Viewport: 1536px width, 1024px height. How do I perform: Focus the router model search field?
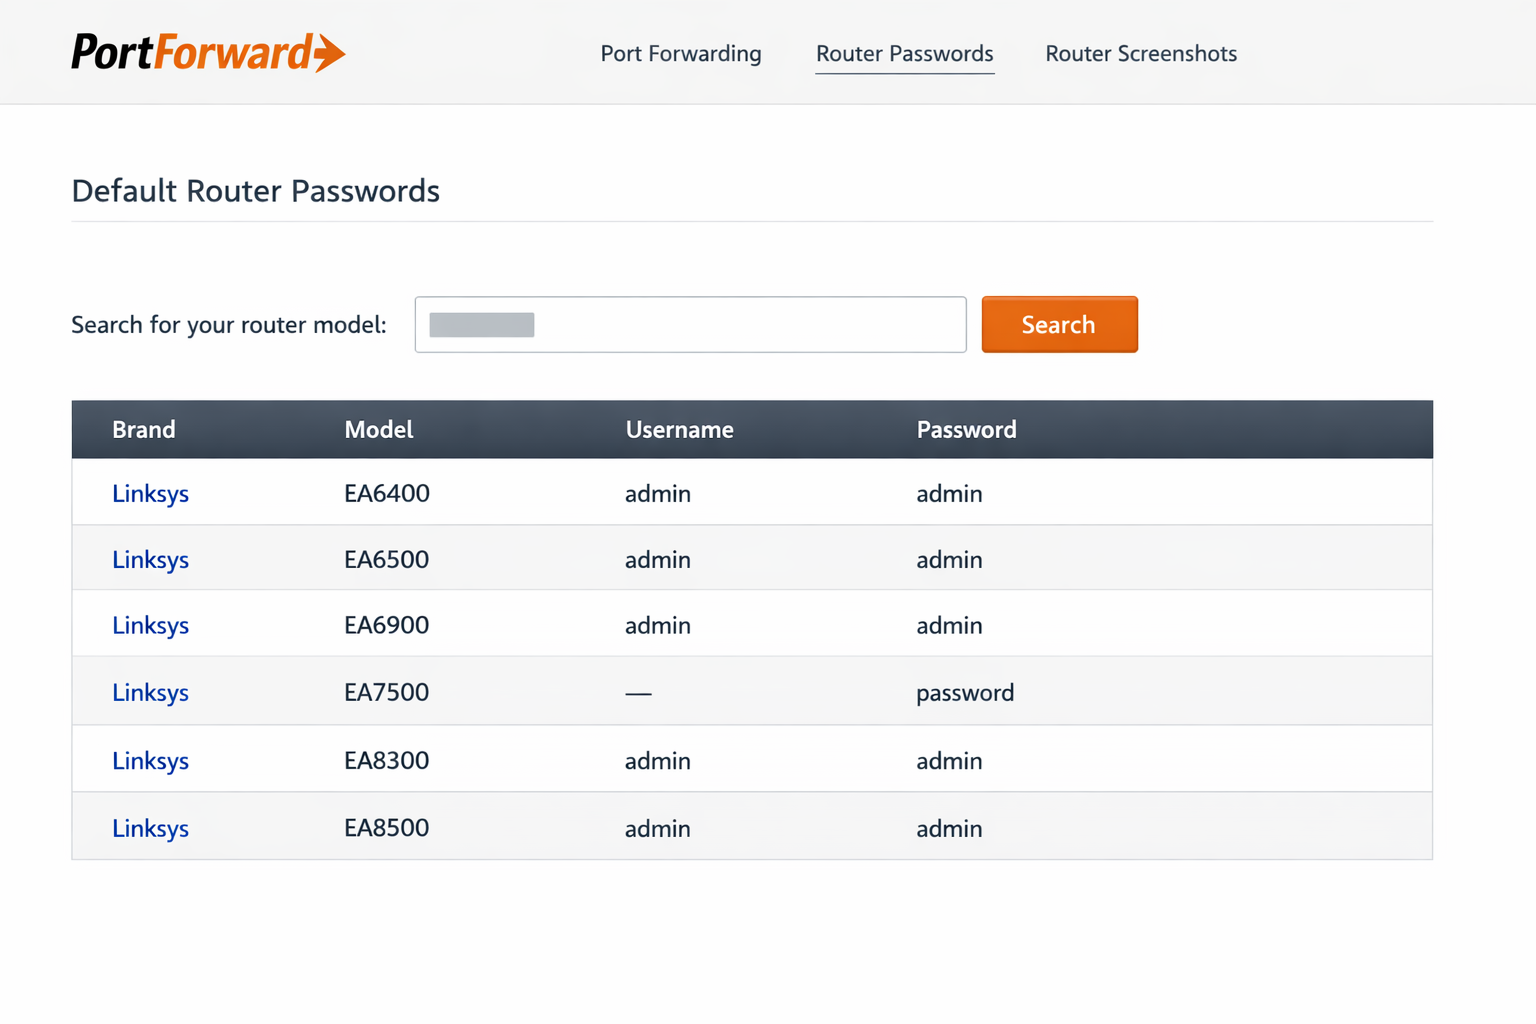(x=691, y=324)
